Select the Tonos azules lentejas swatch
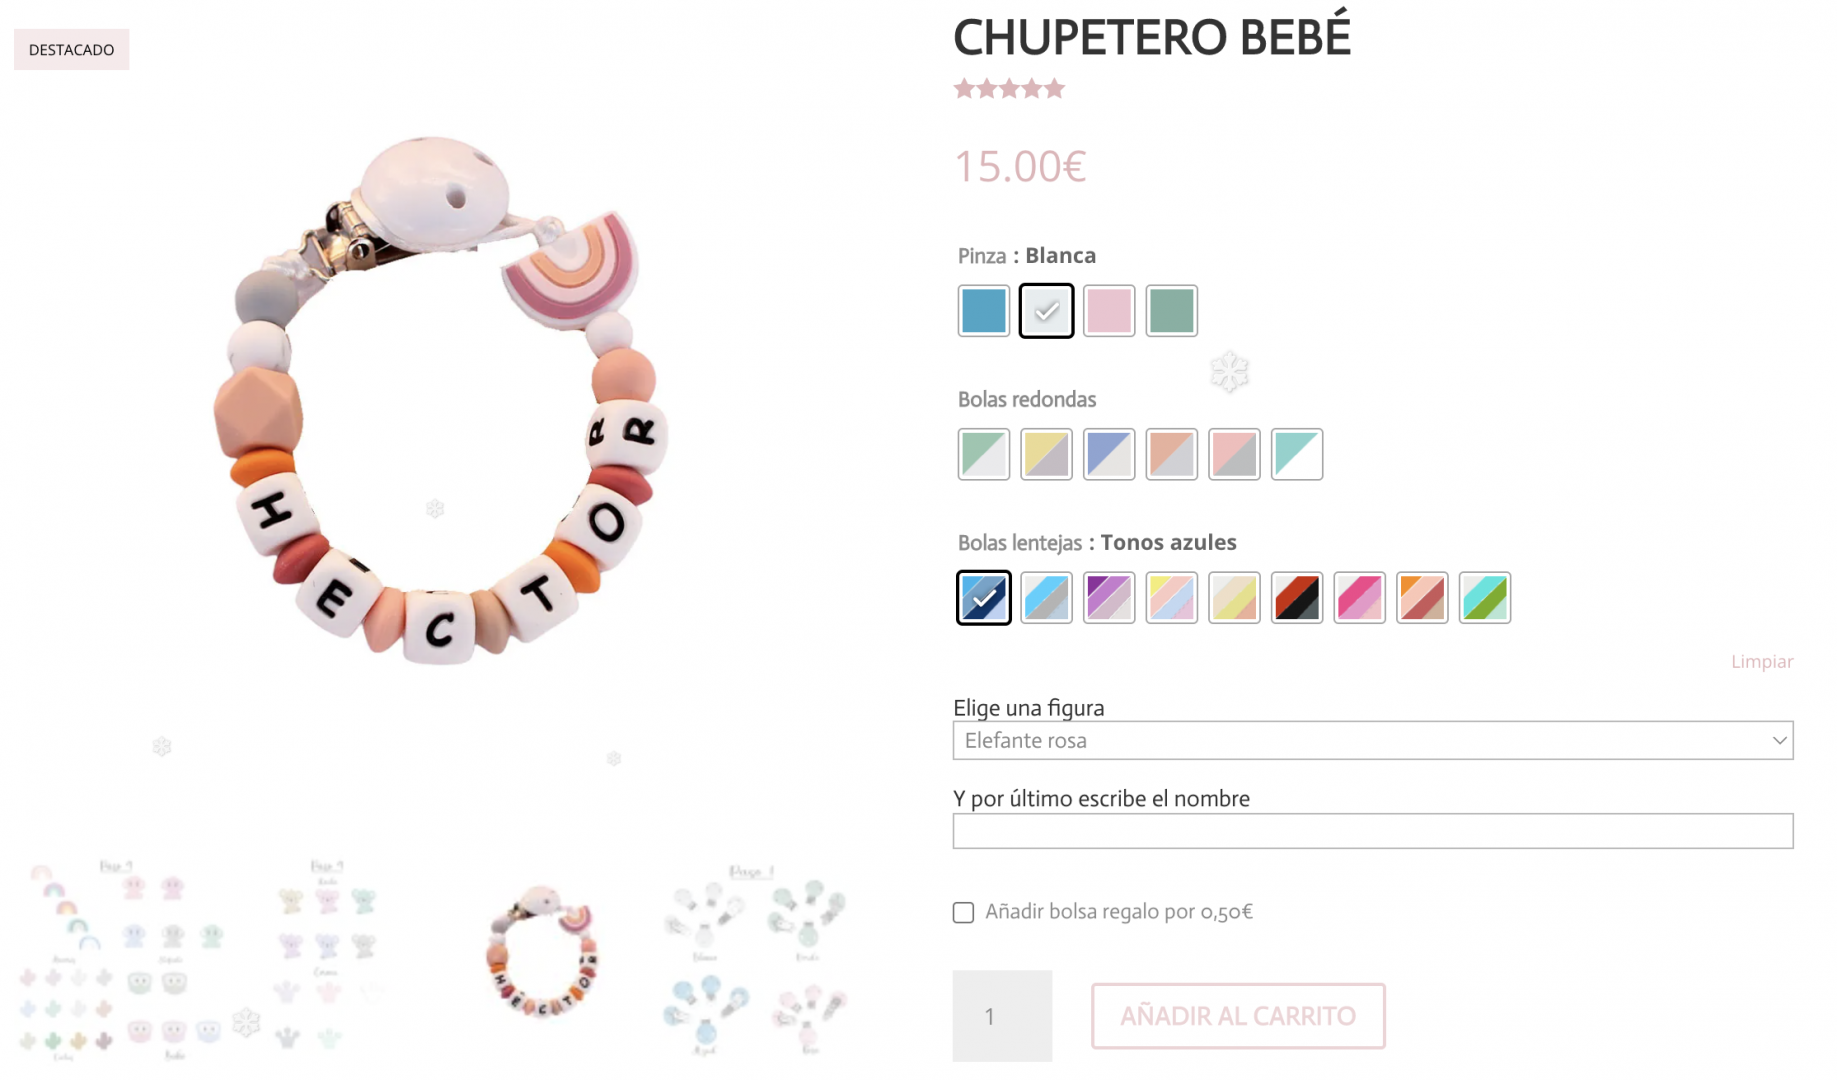1837x1080 pixels. pos(983,597)
